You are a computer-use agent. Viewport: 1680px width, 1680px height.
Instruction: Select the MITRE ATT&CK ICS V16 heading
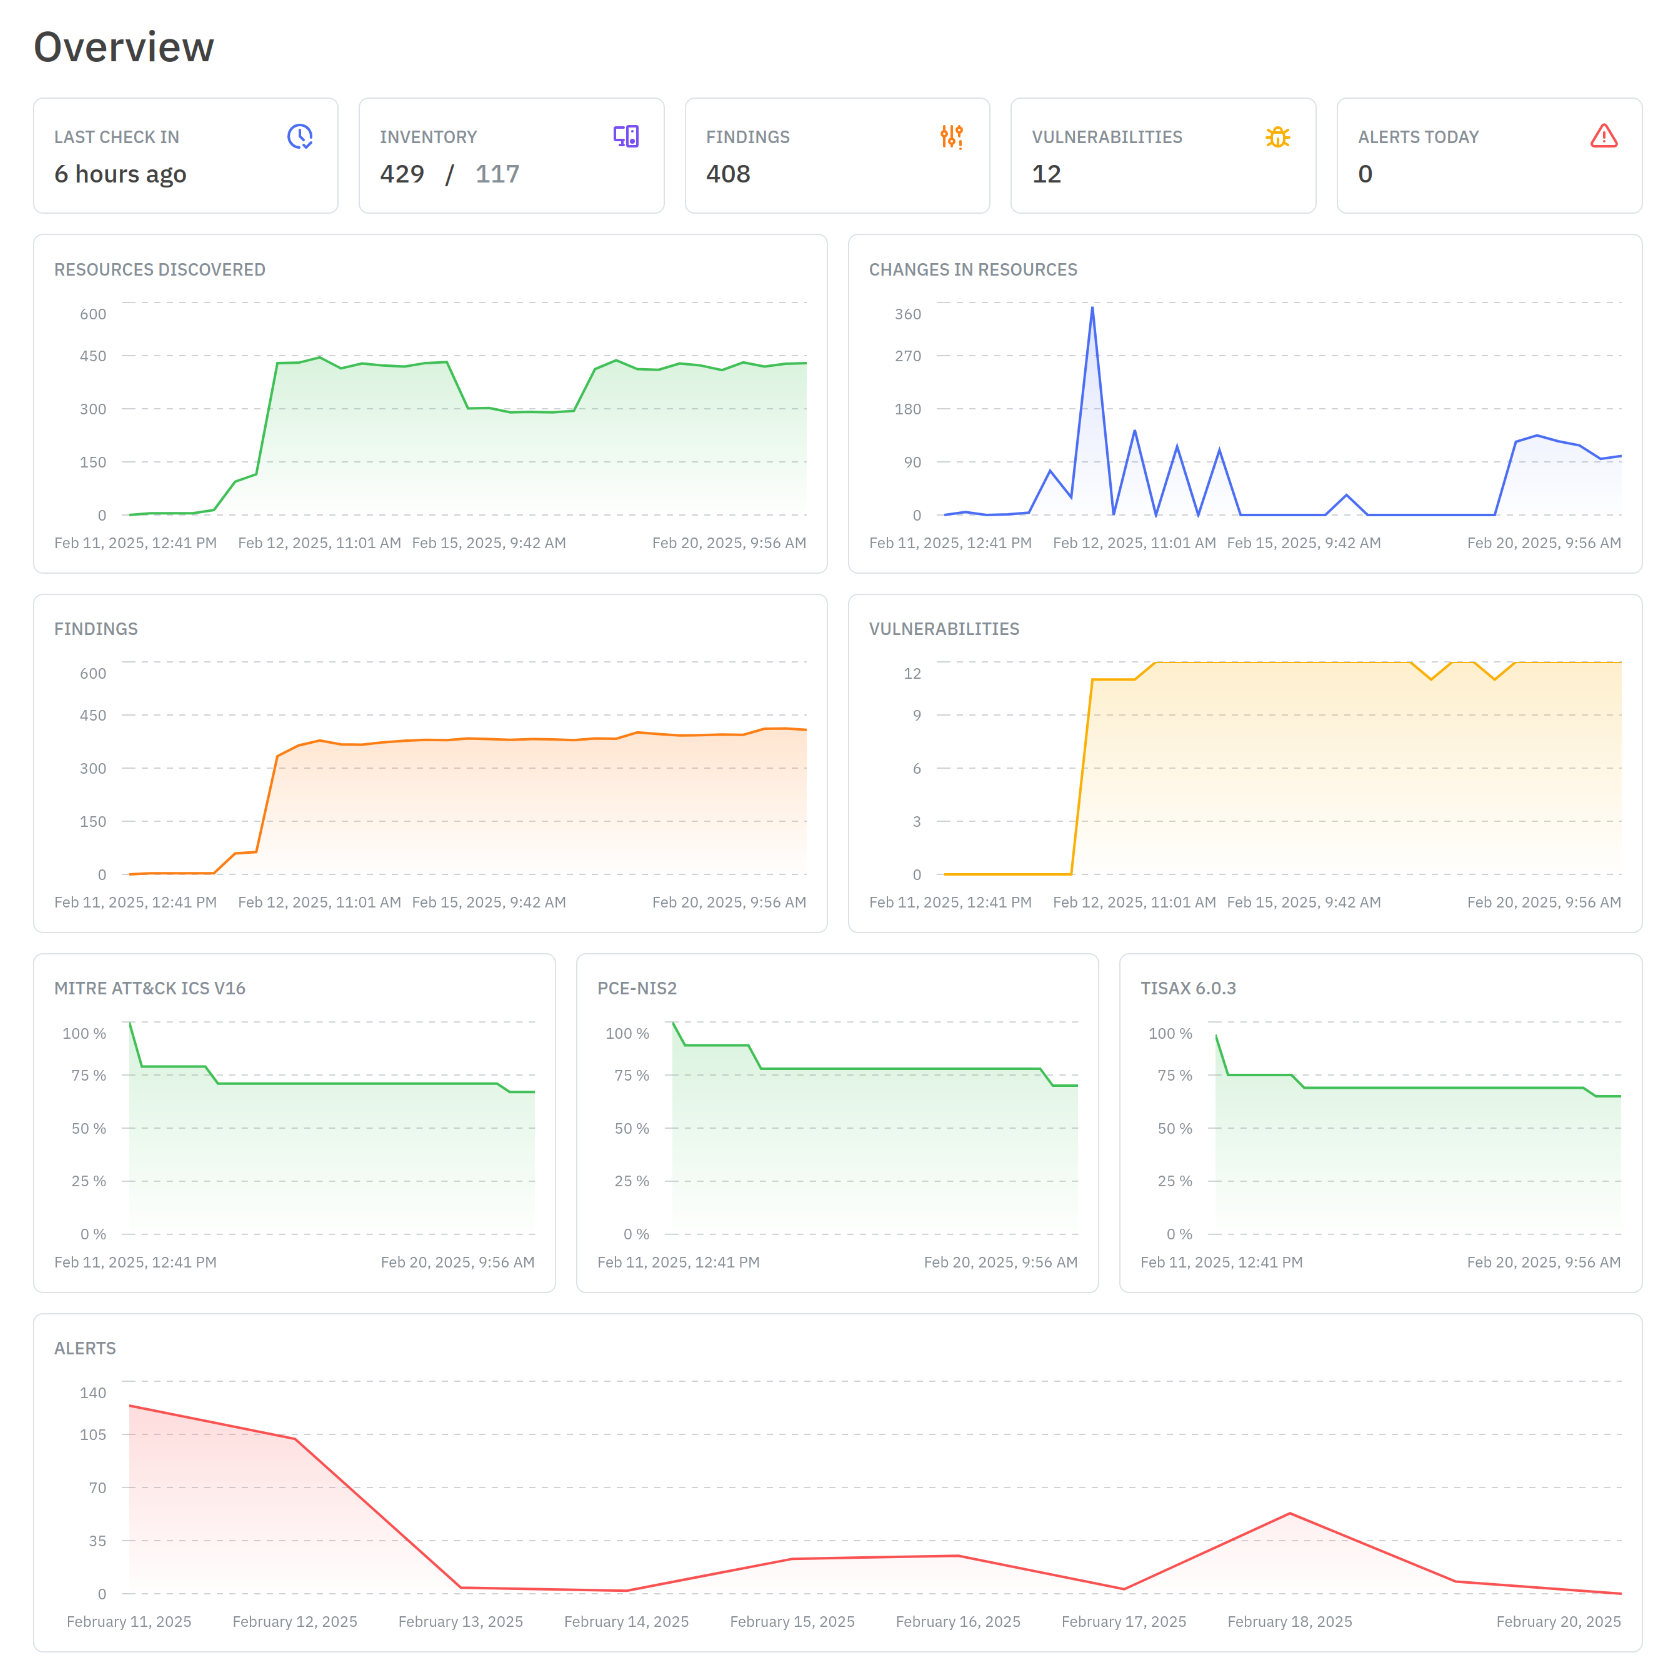[x=150, y=988]
